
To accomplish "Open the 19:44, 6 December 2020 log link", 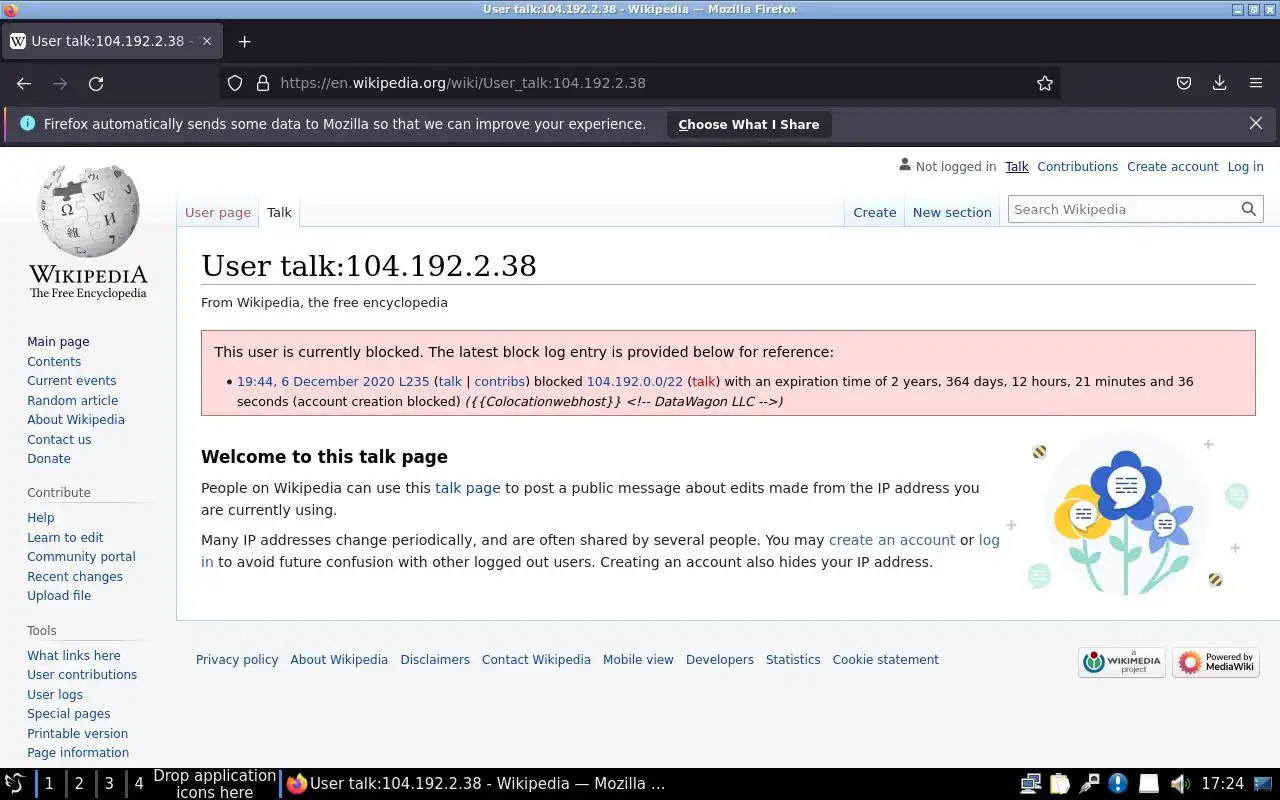I will [316, 382].
